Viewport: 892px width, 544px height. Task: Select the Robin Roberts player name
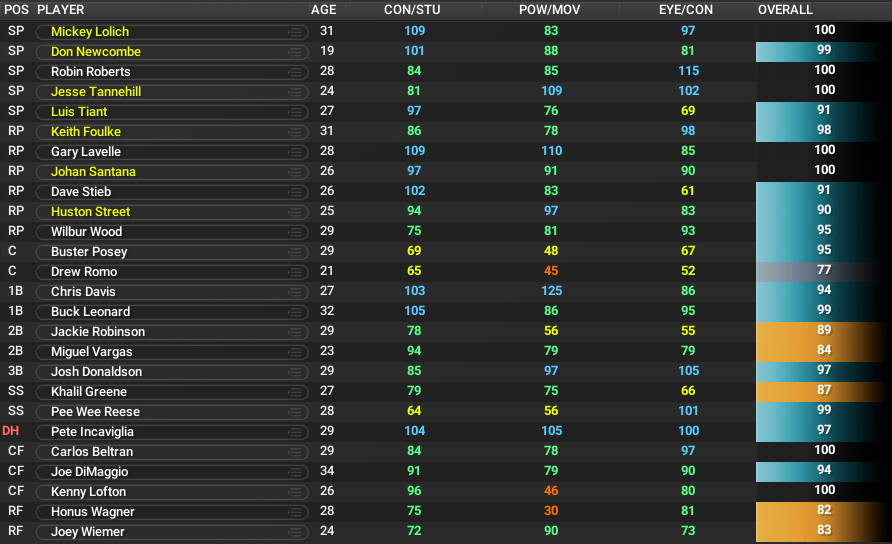pyautogui.click(x=91, y=72)
